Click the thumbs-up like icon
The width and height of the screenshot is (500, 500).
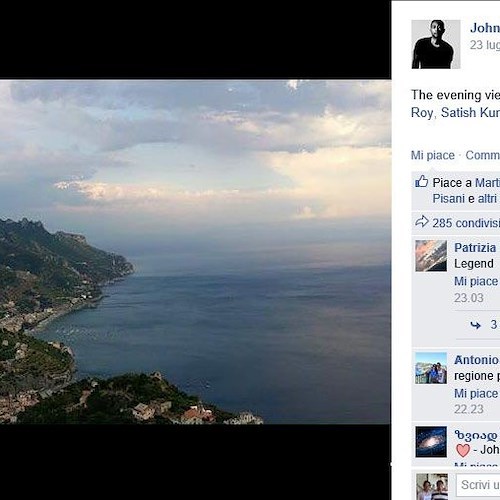click(x=422, y=181)
